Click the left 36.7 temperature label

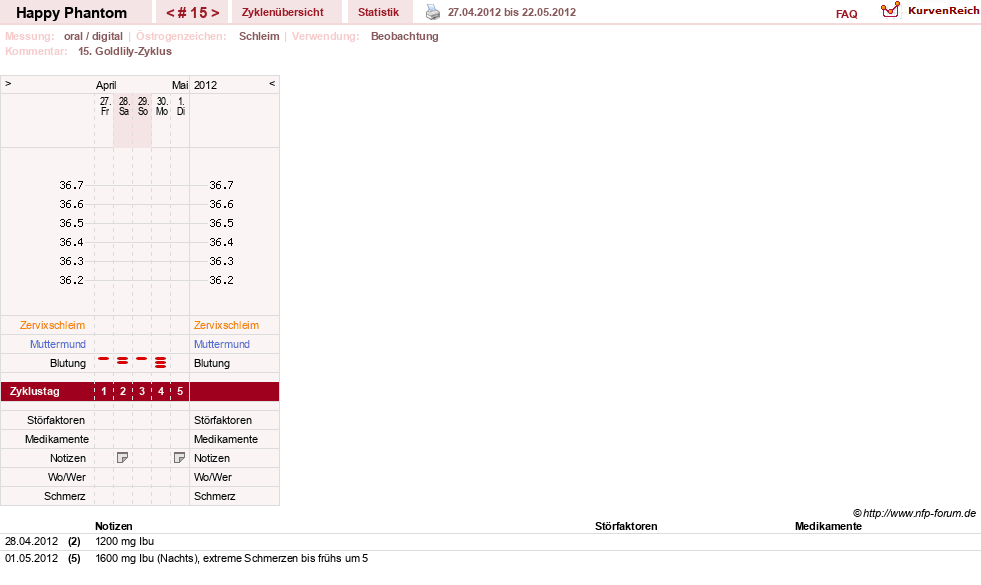(x=71, y=185)
